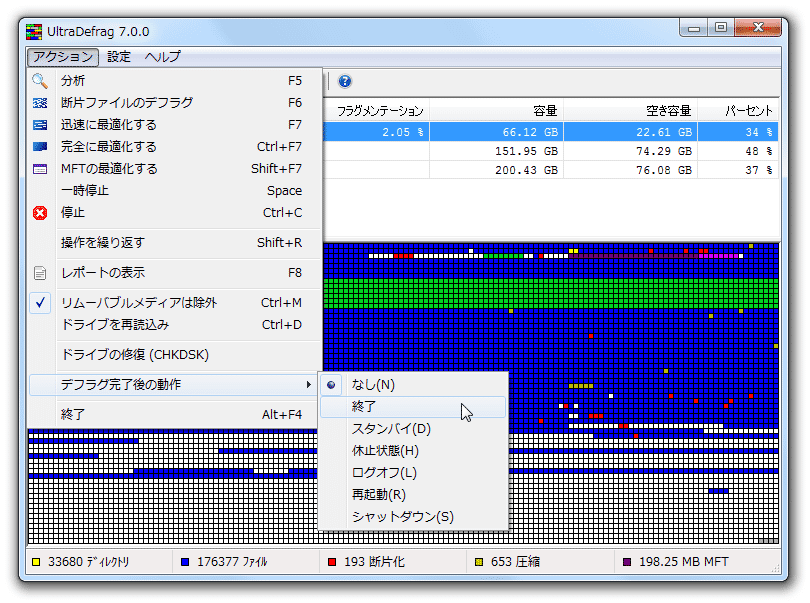
Task: Choose レポートの表示 menu entry
Action: [175, 273]
